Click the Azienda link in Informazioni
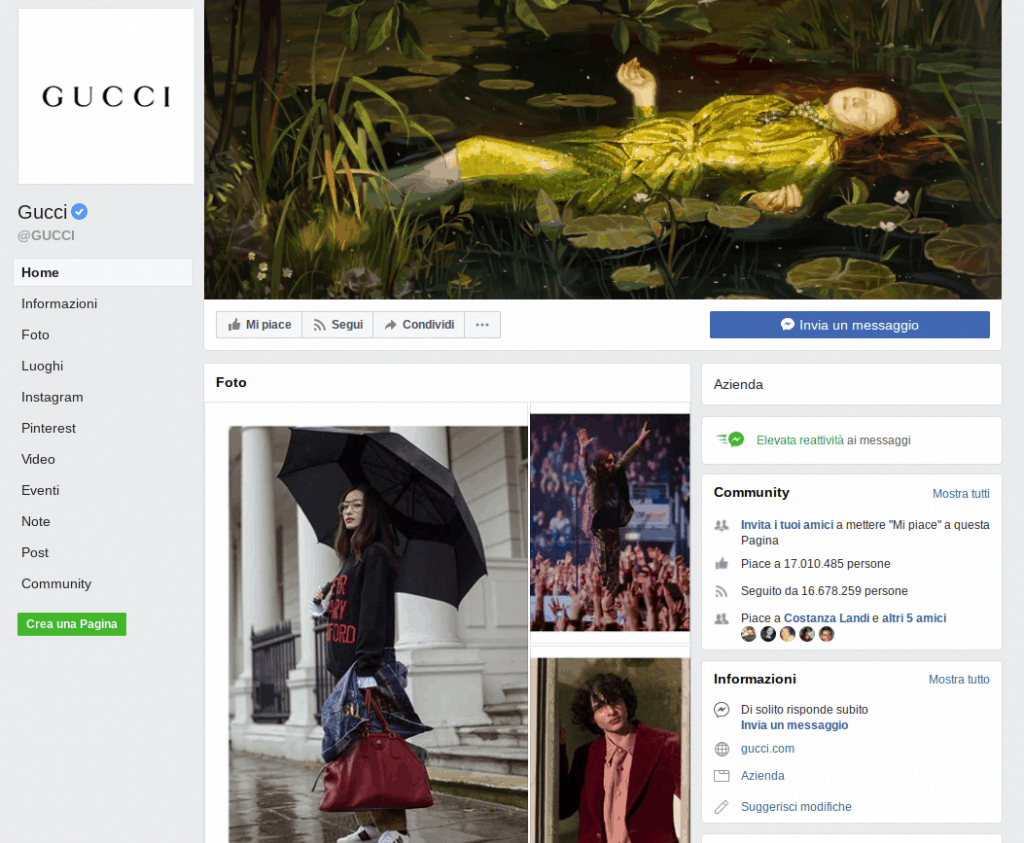The height and width of the screenshot is (843, 1024). pos(762,776)
